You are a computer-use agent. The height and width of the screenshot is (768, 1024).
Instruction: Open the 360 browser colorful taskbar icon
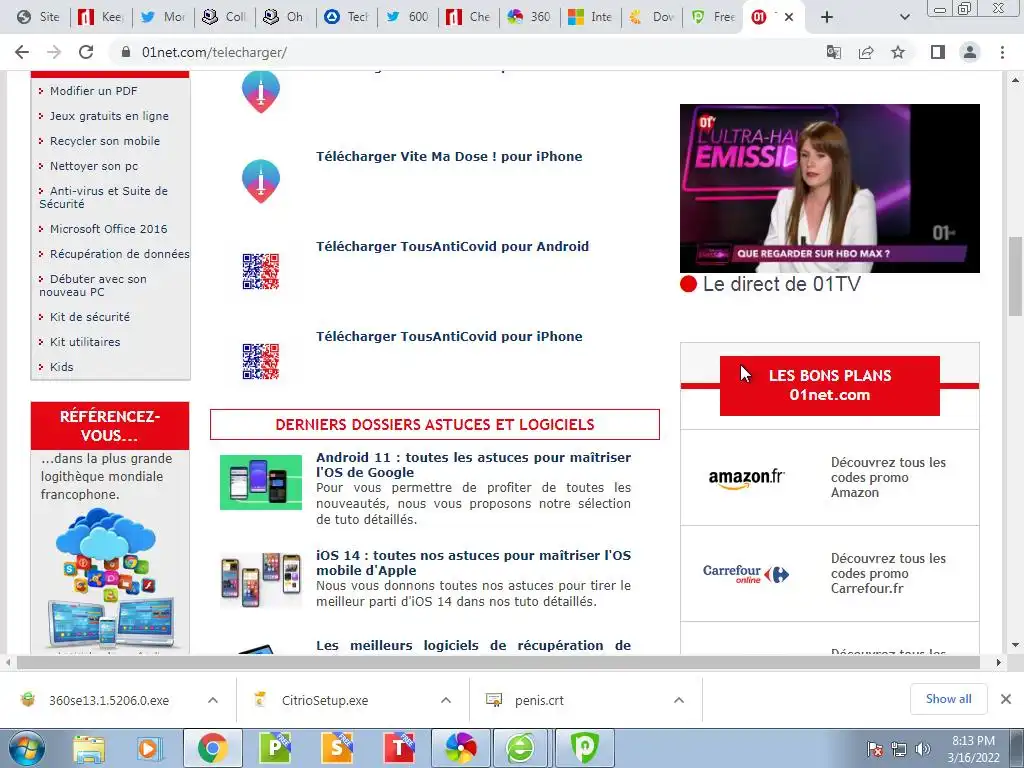click(x=461, y=748)
